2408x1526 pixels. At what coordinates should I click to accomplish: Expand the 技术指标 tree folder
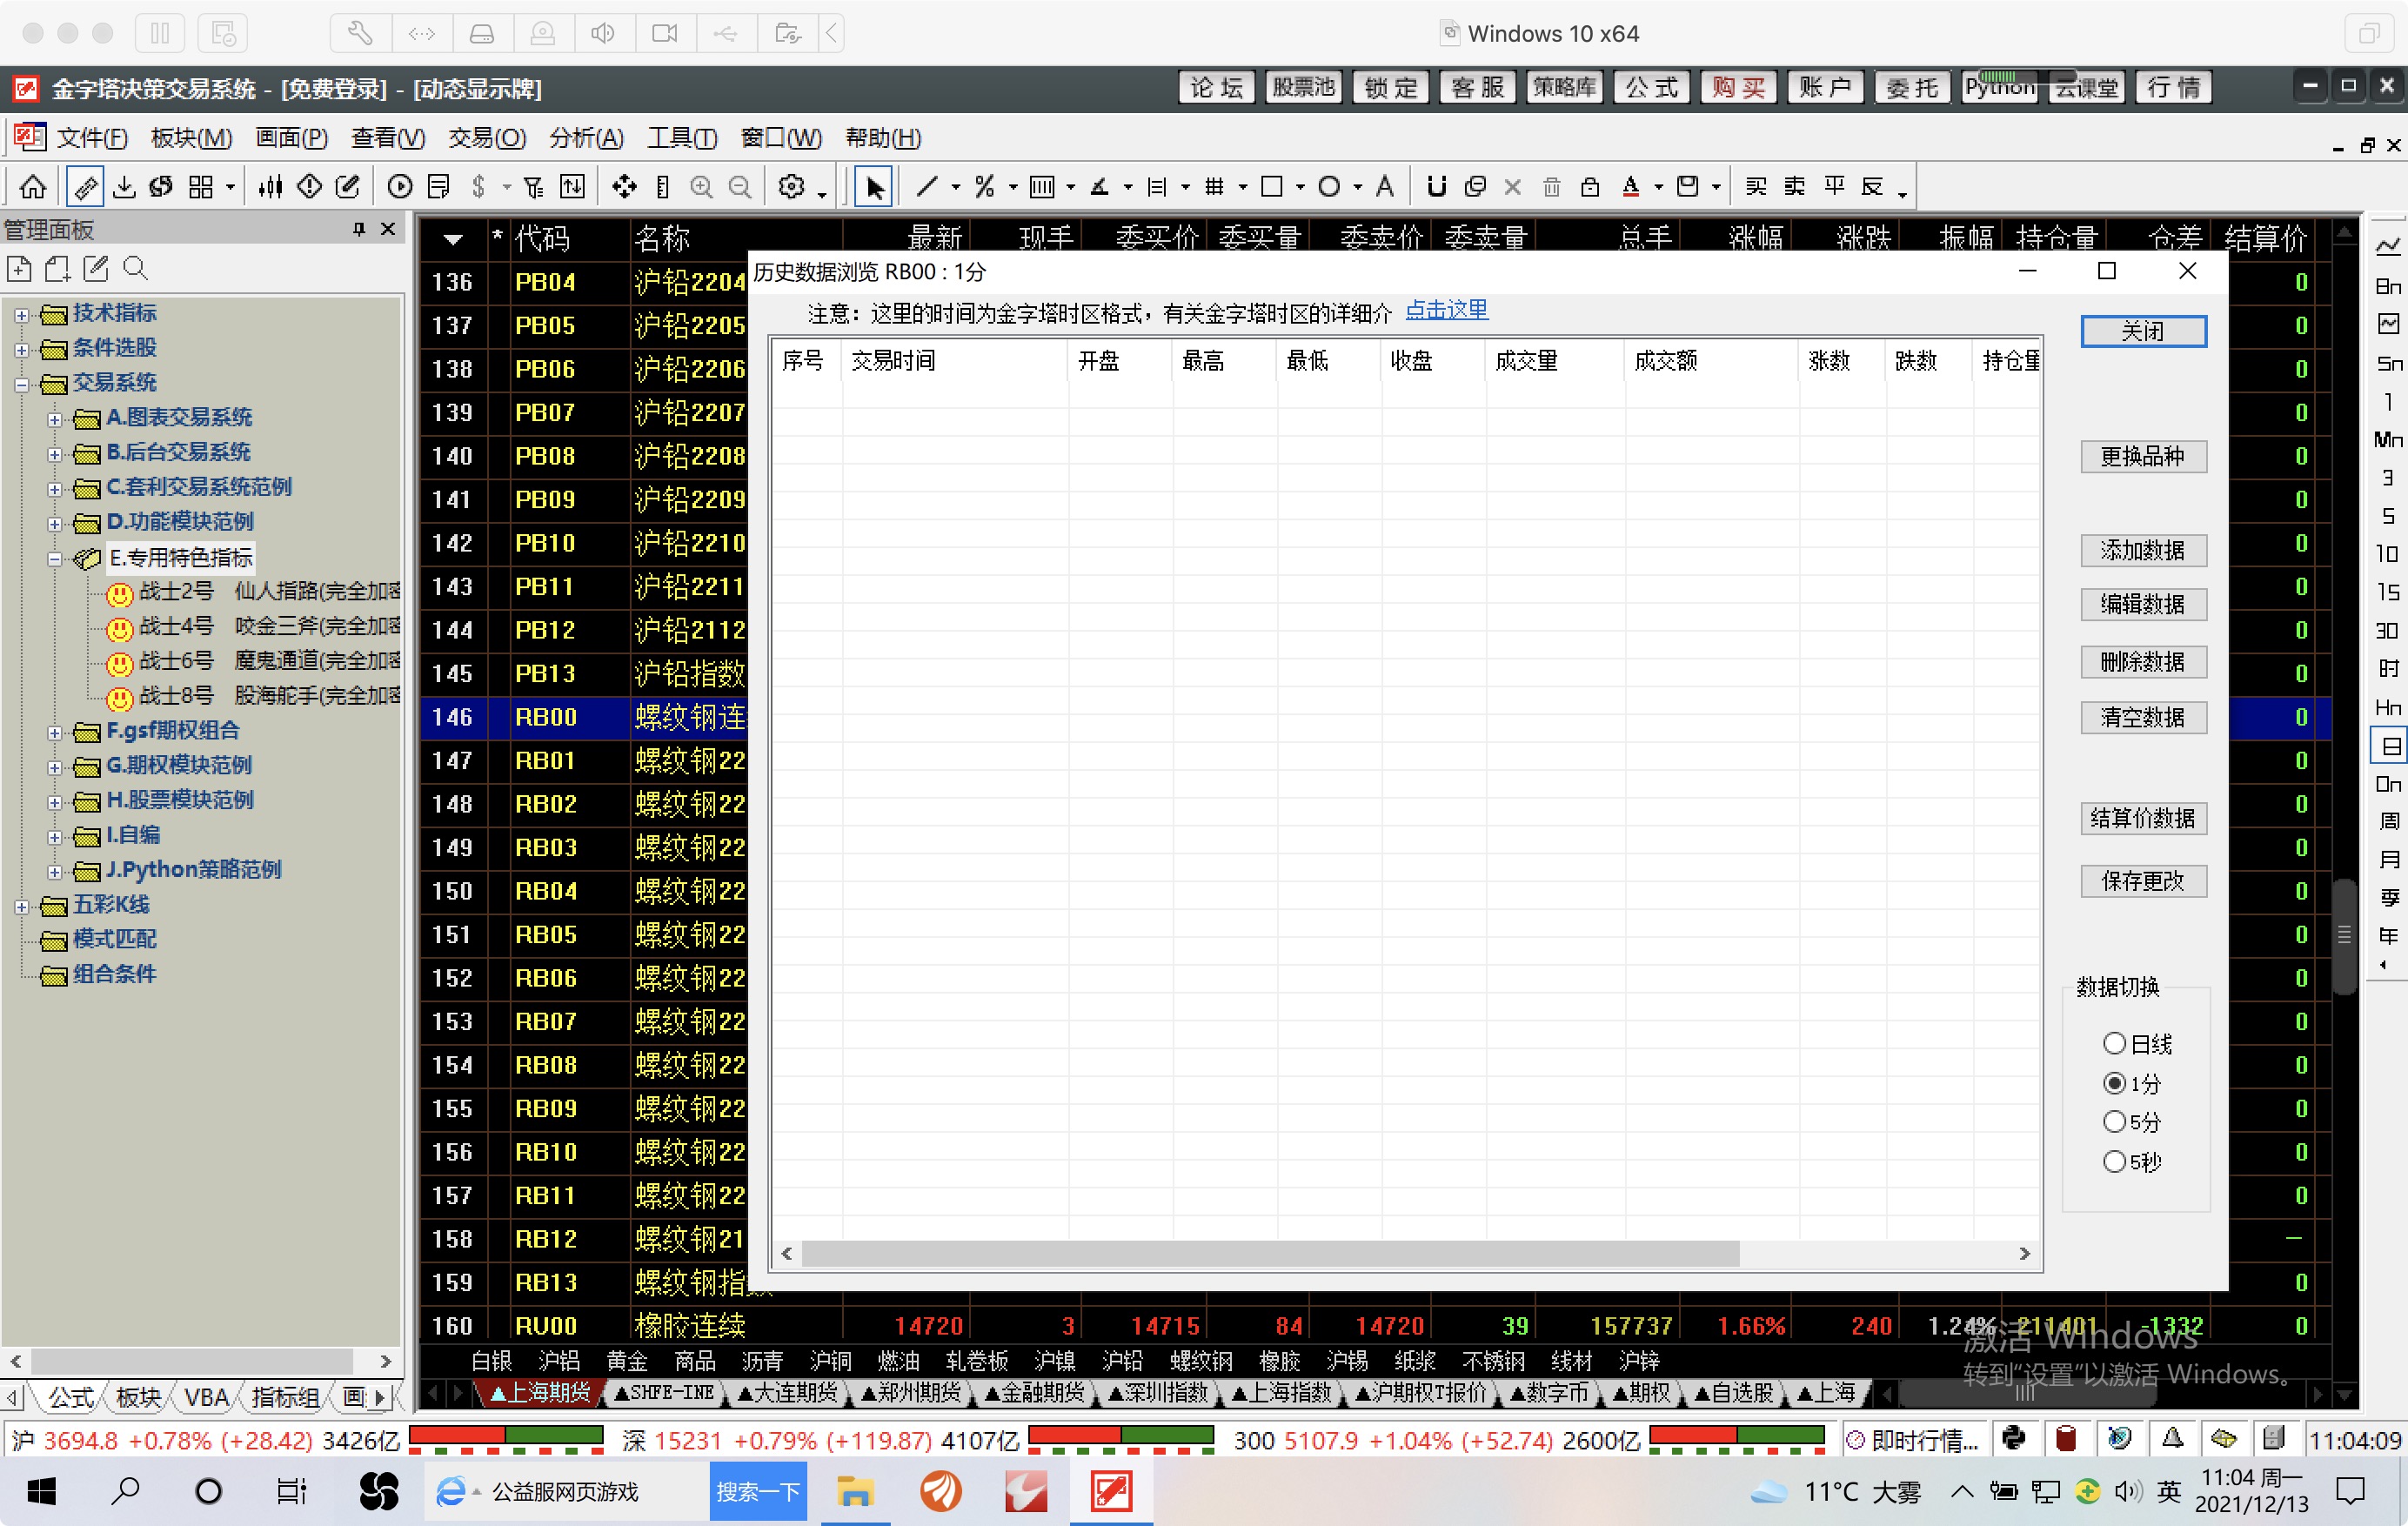pyautogui.click(x=22, y=315)
